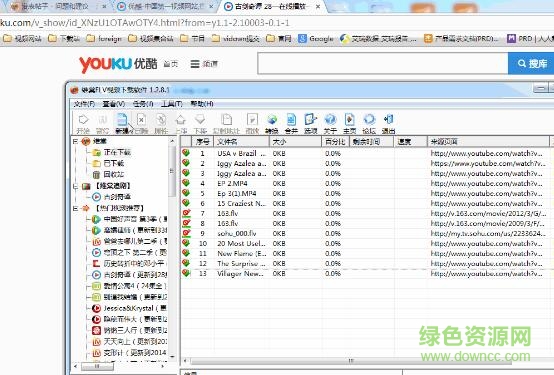This screenshot has width=554, height=375.
Task: Collapse the 【热门视频推荐】 tree node
Action: coord(75,208)
